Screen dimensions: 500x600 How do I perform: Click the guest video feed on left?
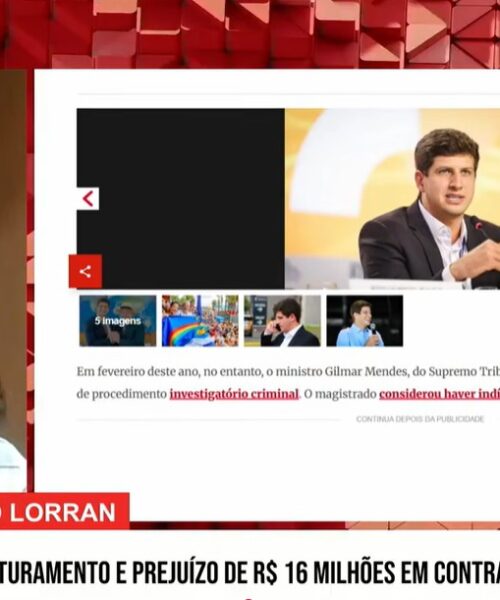(x=13, y=281)
